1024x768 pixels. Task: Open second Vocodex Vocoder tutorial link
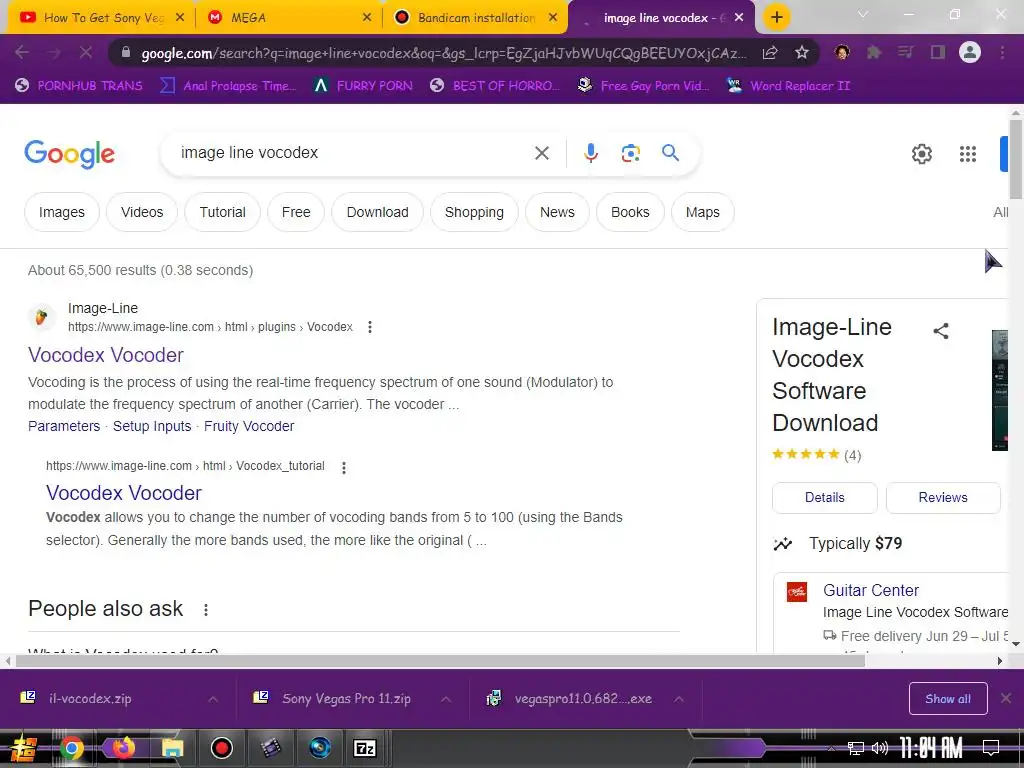point(124,493)
